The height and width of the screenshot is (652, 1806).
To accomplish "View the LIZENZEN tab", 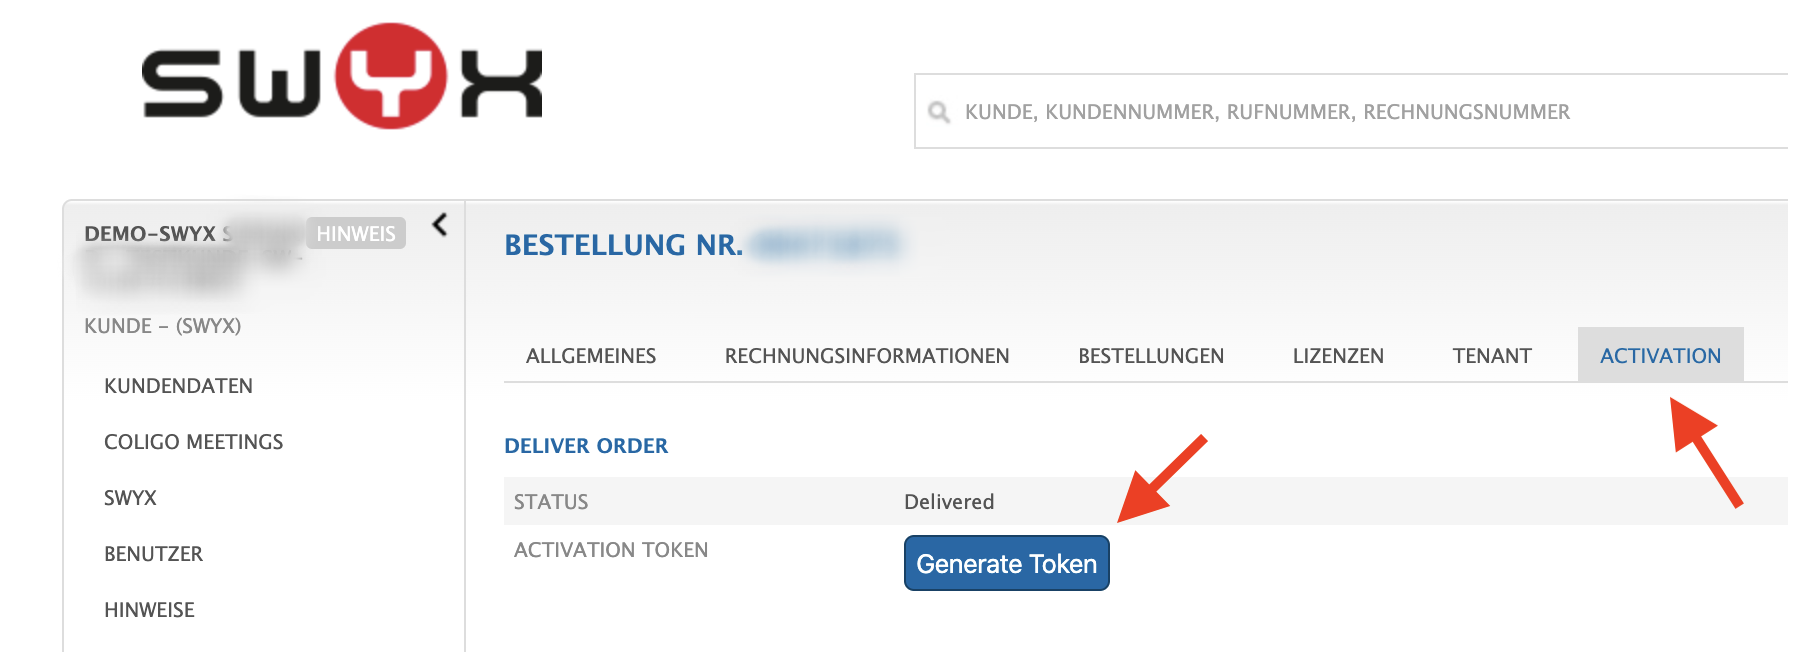I will 1338,356.
